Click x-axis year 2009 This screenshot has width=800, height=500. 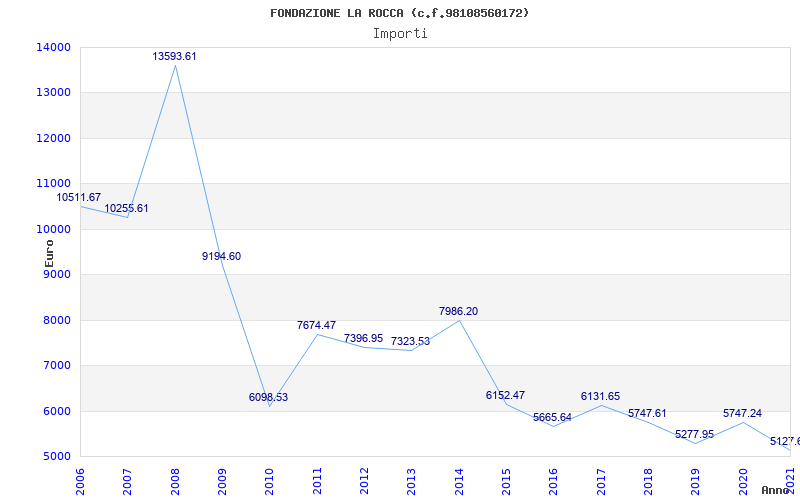tap(222, 482)
